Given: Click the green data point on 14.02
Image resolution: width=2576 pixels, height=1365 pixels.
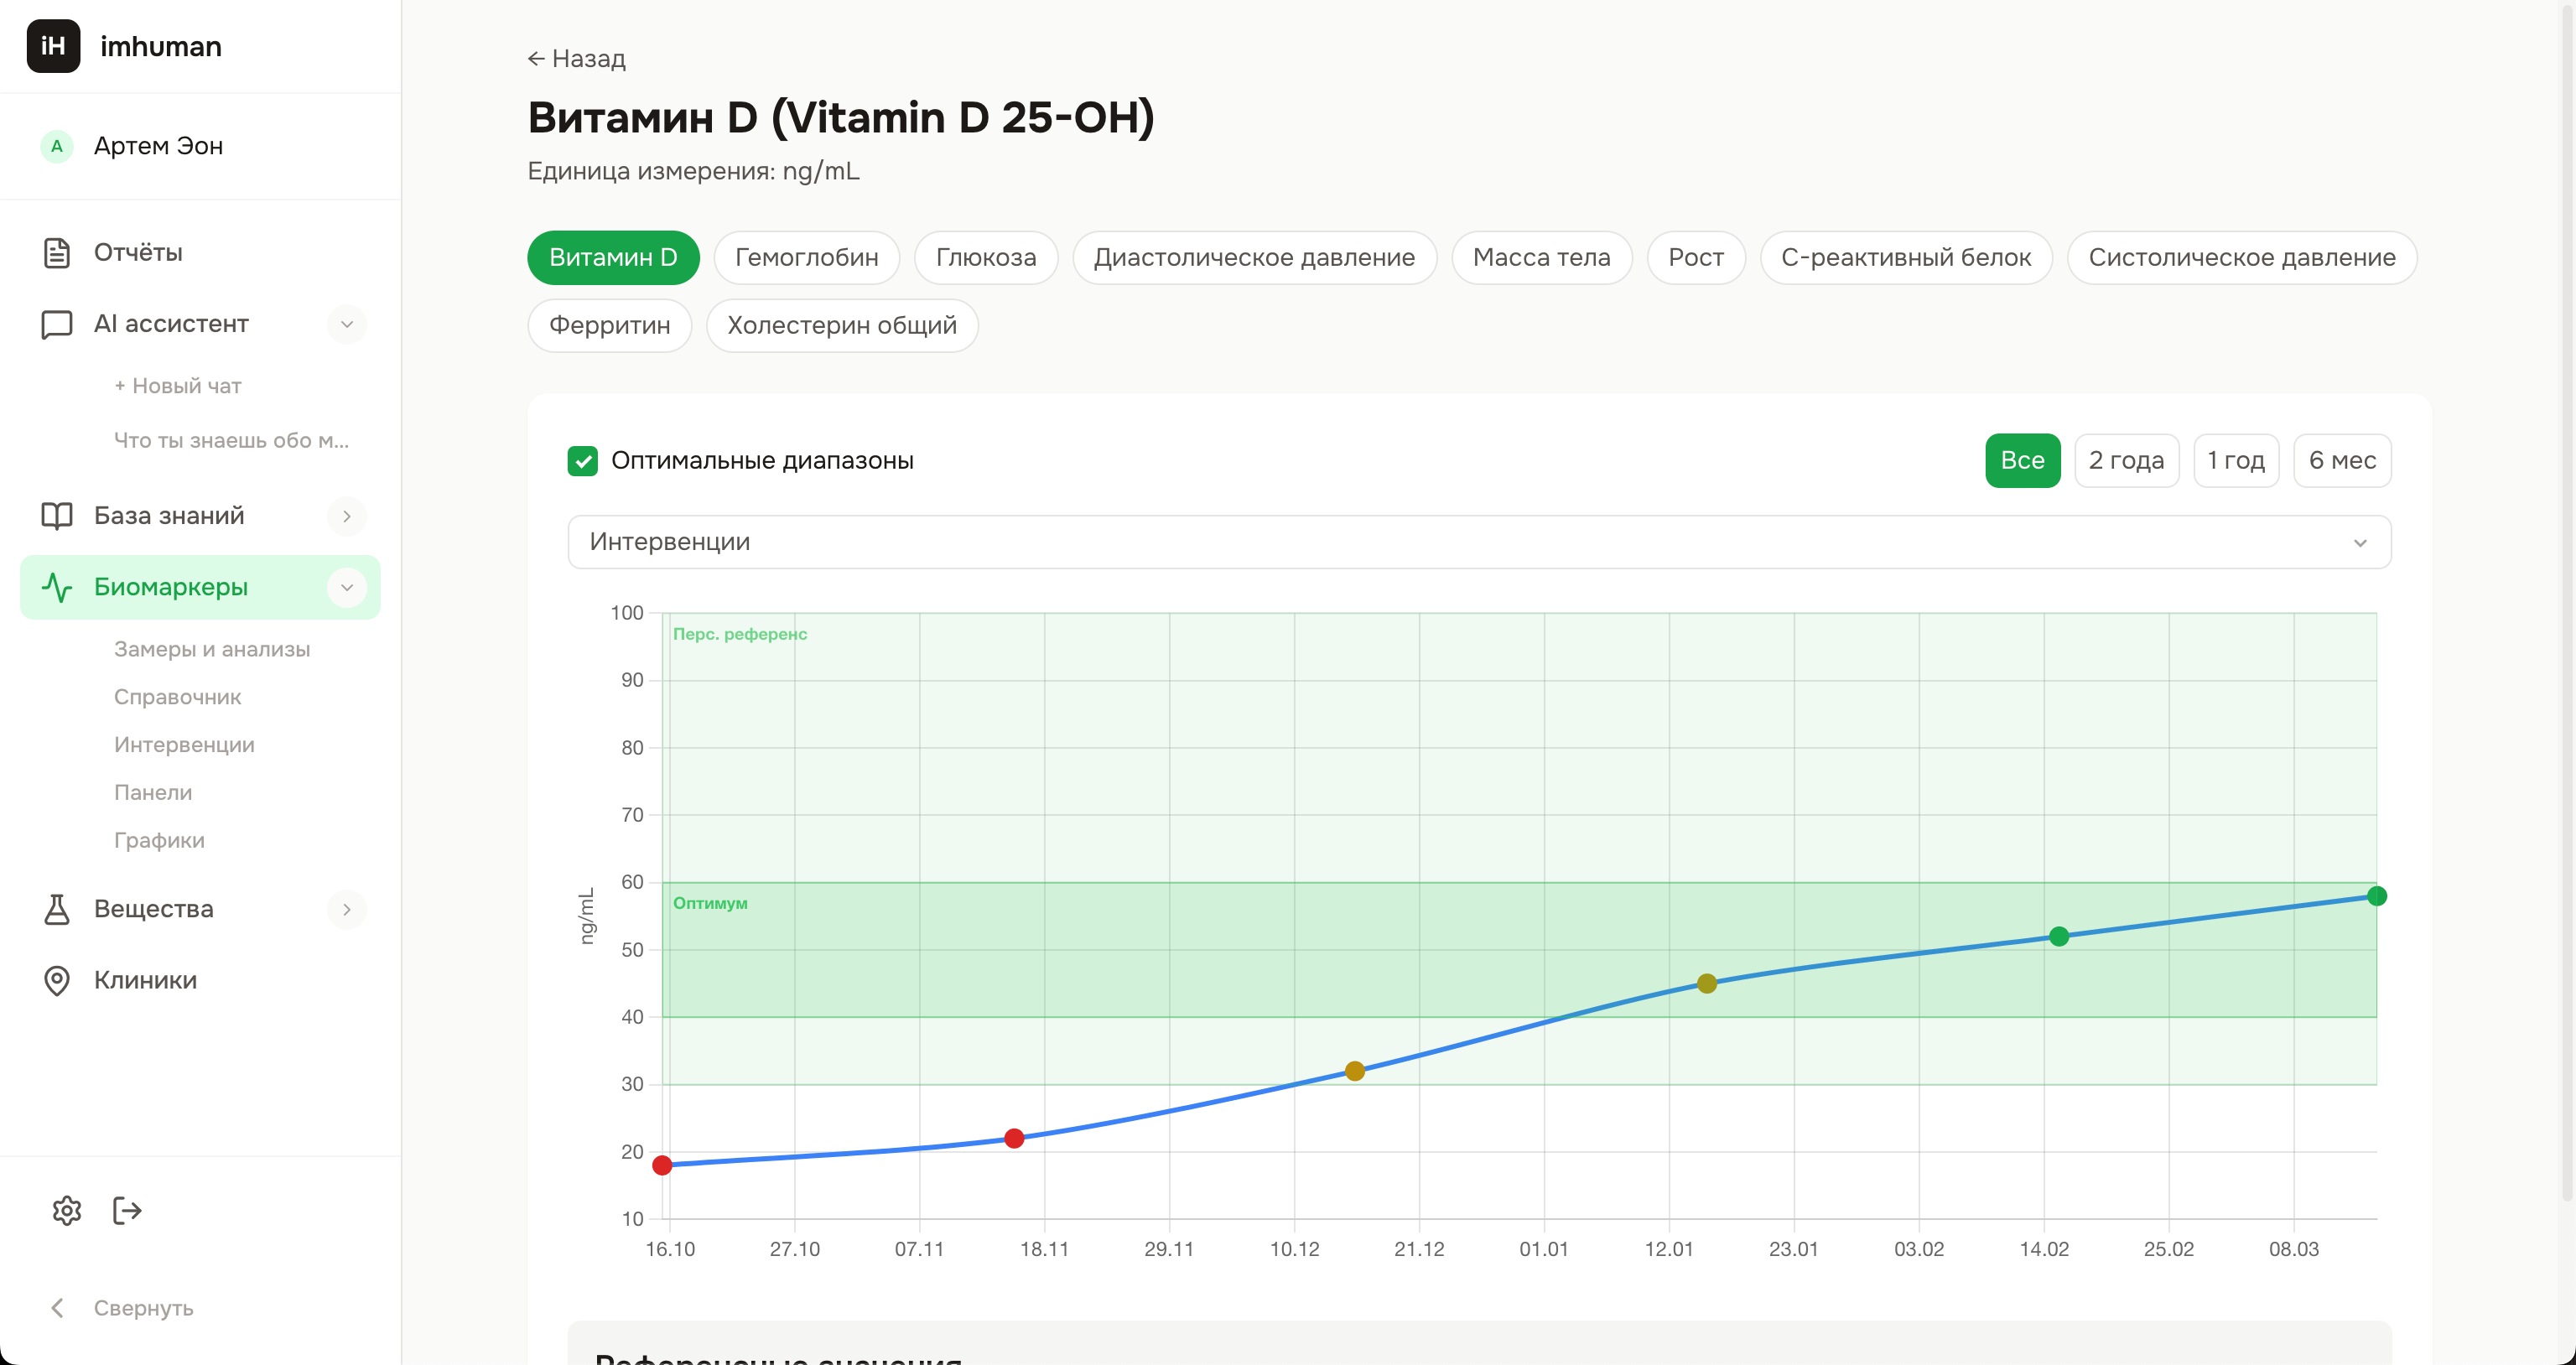Looking at the screenshot, I should click(2059, 936).
